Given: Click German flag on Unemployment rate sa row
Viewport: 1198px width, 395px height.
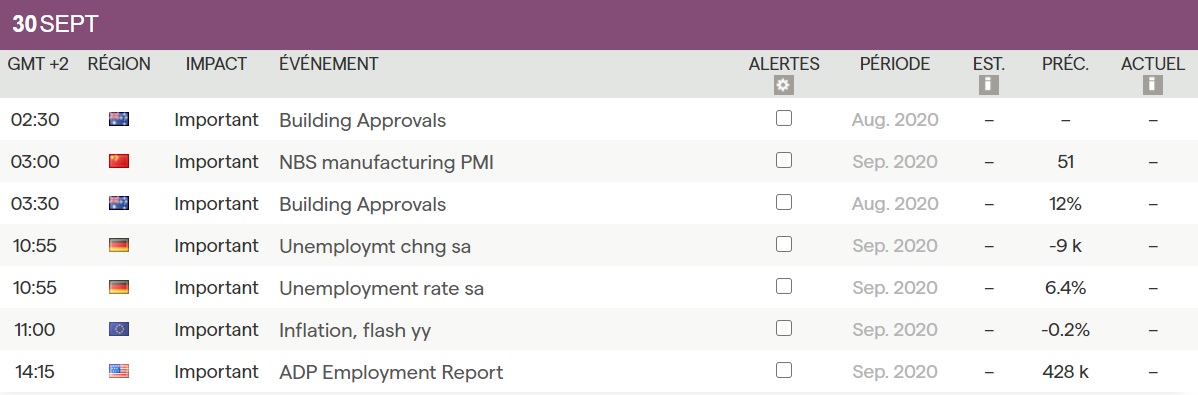Looking at the screenshot, I should [x=119, y=287].
